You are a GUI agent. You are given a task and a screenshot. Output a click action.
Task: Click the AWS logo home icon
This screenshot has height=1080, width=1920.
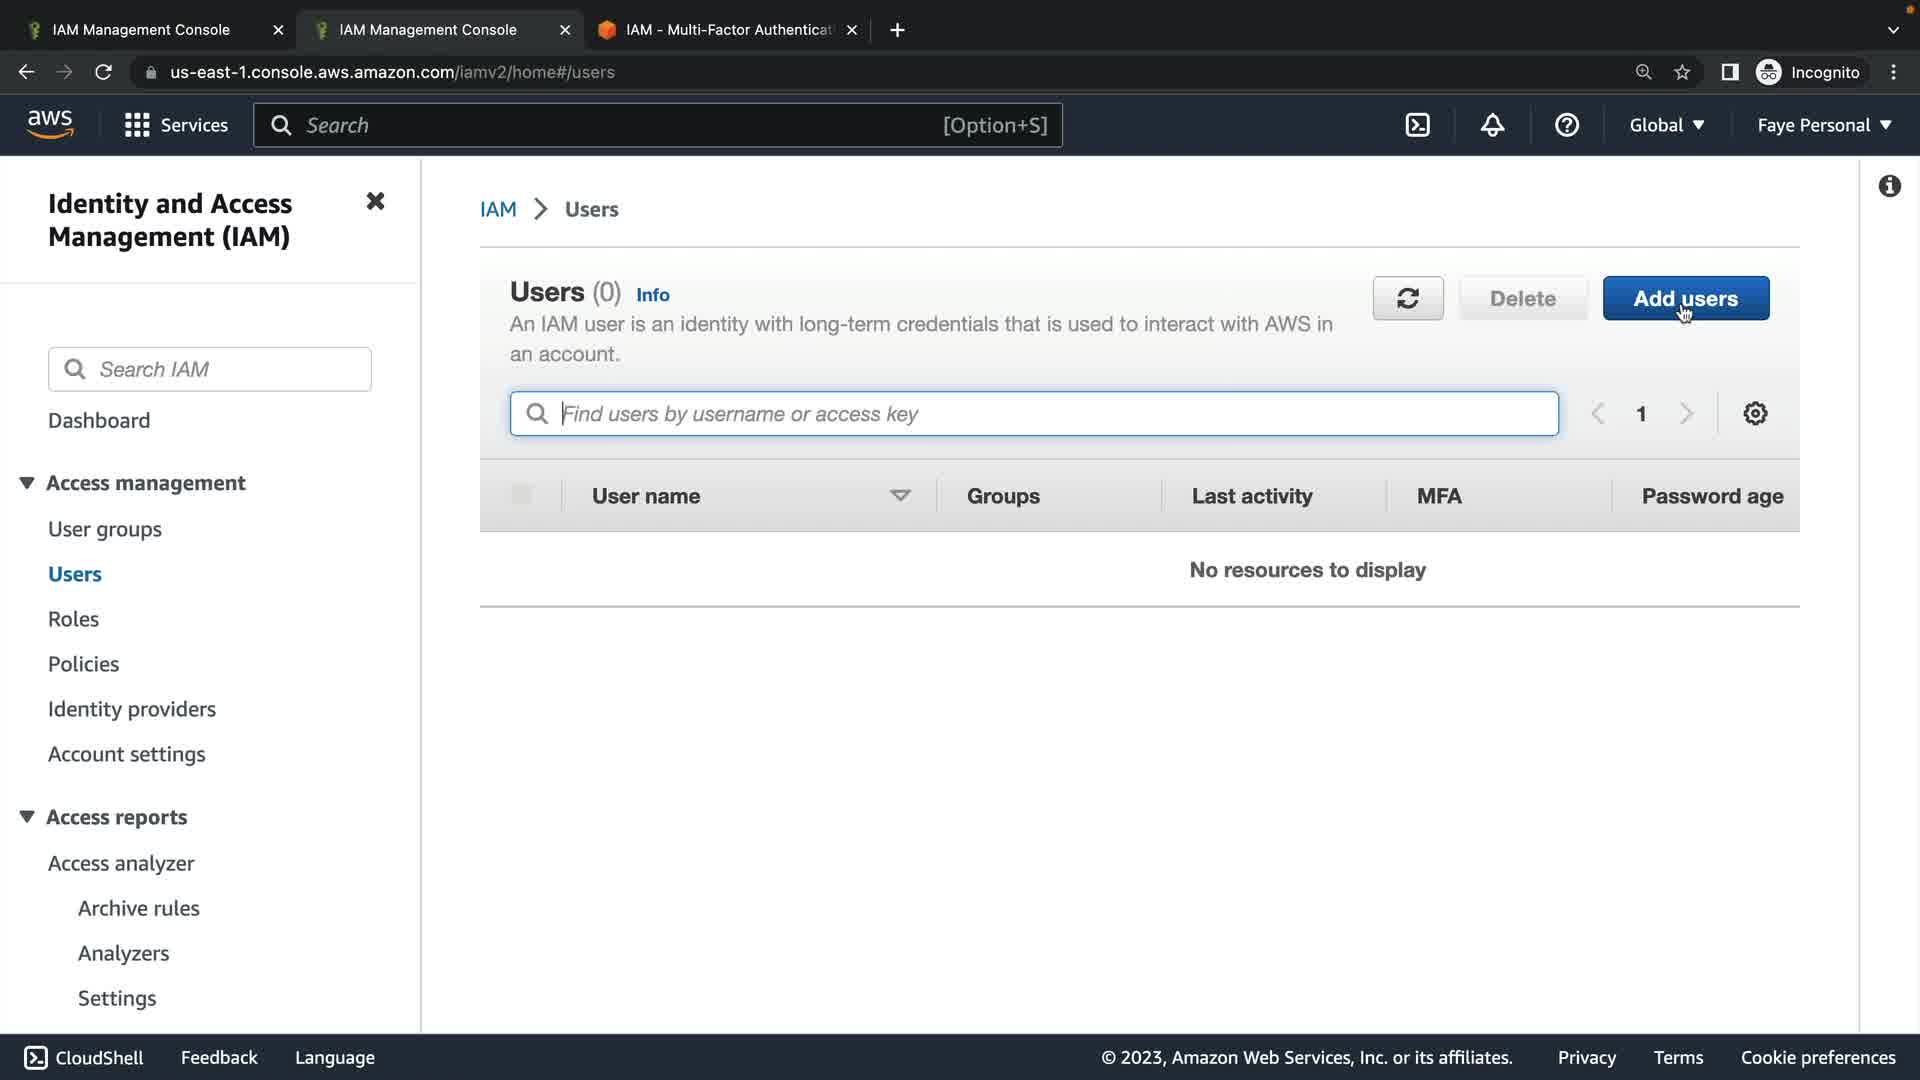click(x=50, y=124)
